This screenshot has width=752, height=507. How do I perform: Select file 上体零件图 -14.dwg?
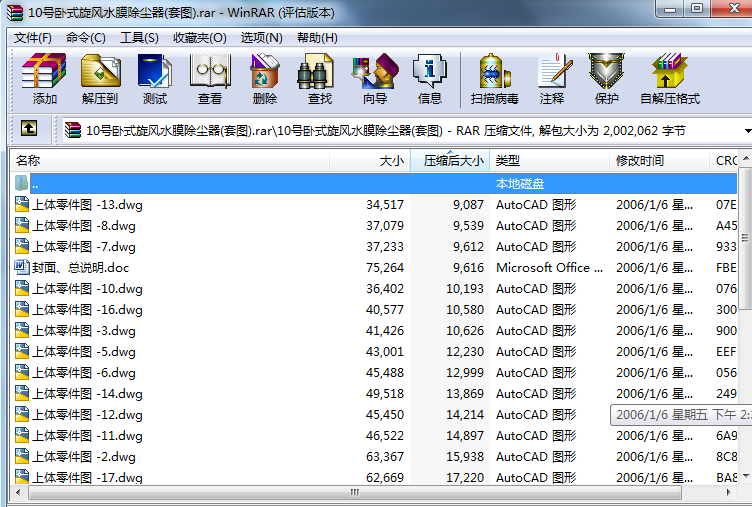(87, 394)
